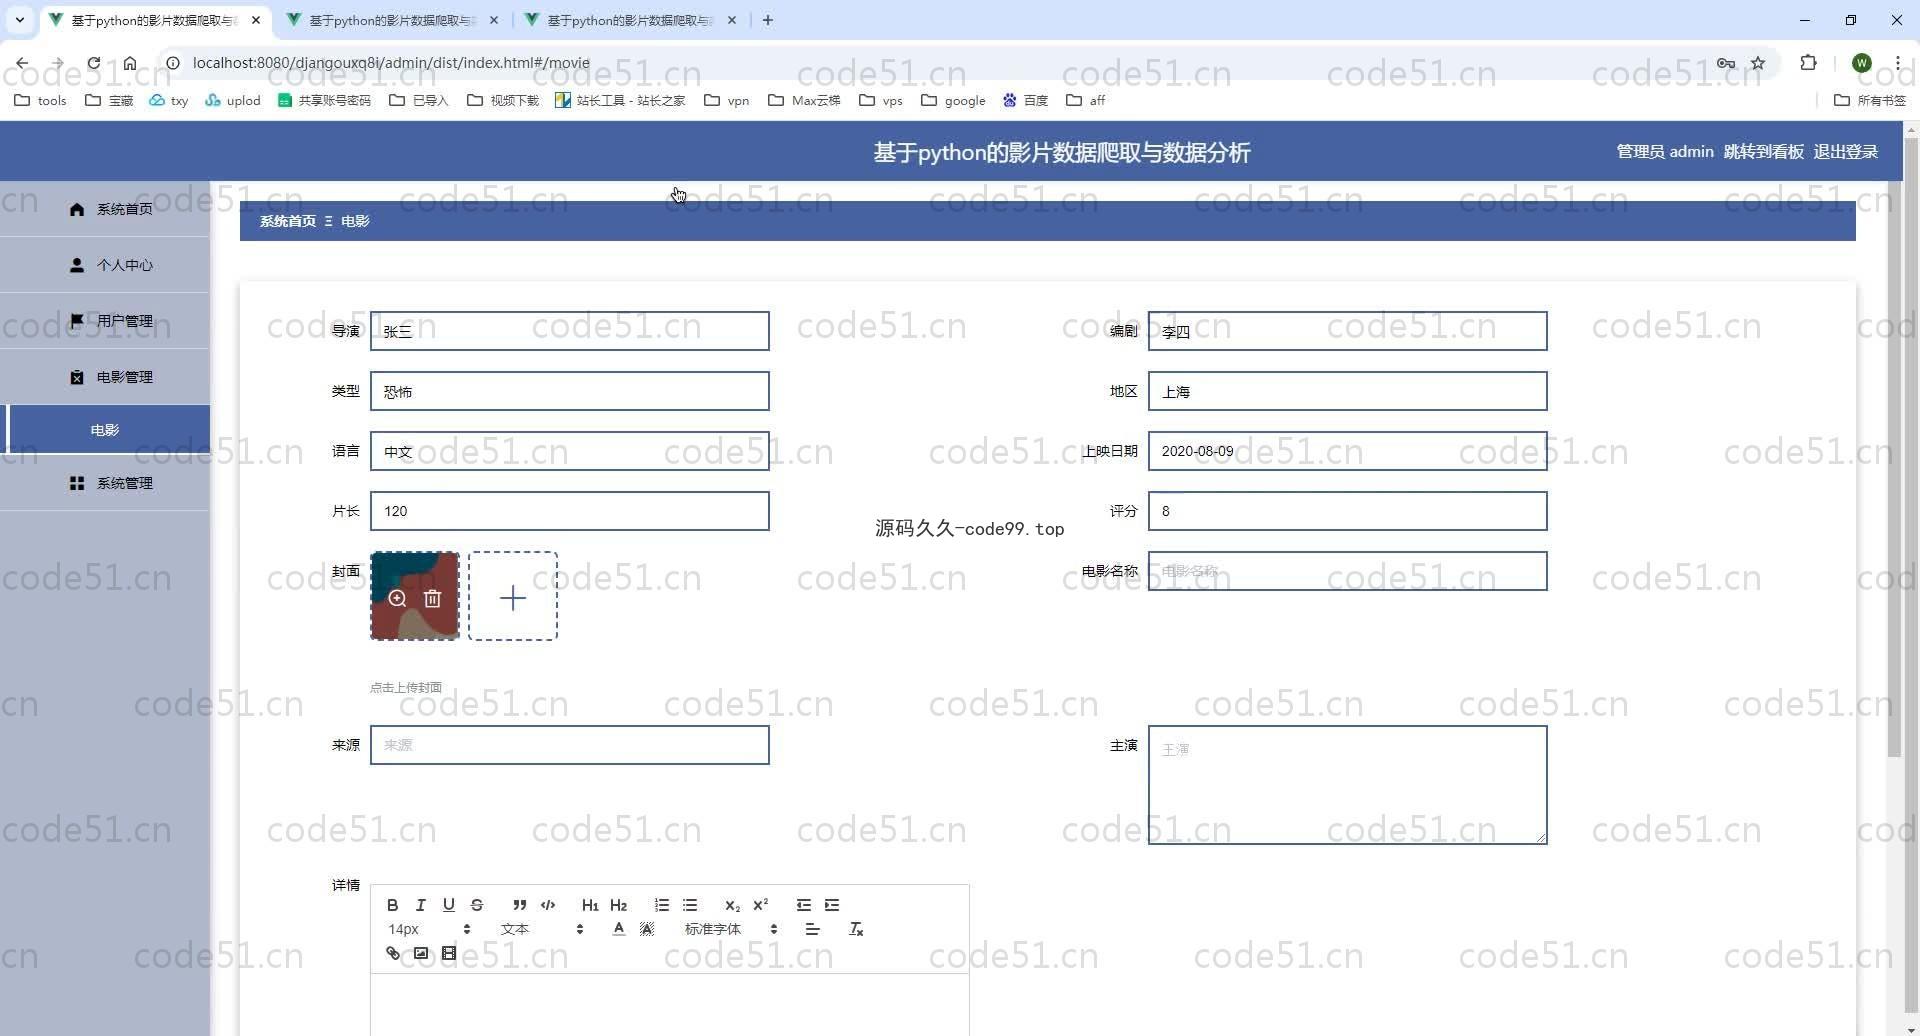This screenshot has width=1920, height=1036.
Task: Click the 电影名称 input field
Action: [1347, 571]
